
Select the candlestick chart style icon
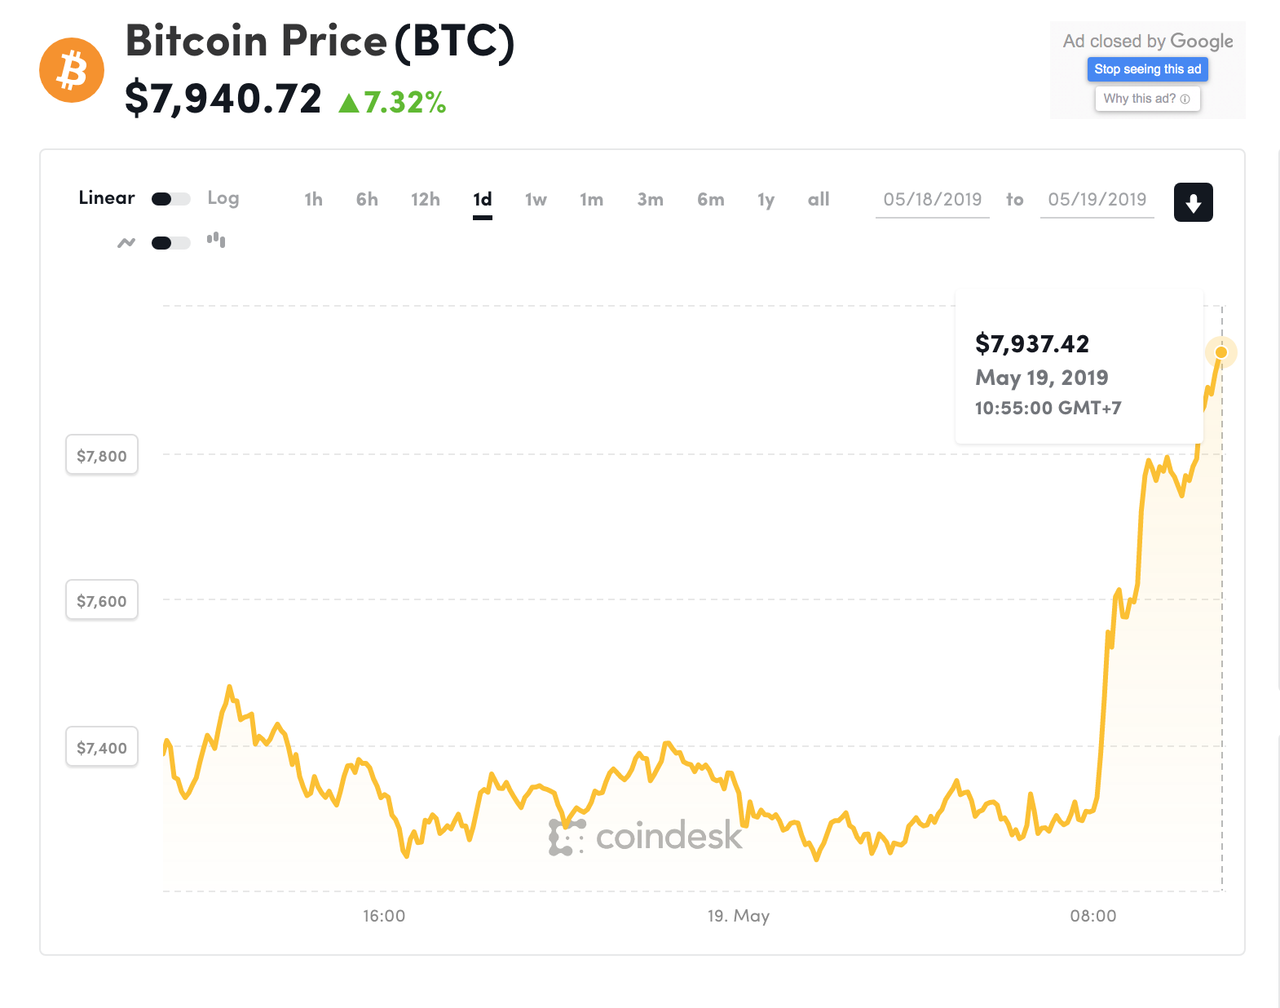[216, 240]
